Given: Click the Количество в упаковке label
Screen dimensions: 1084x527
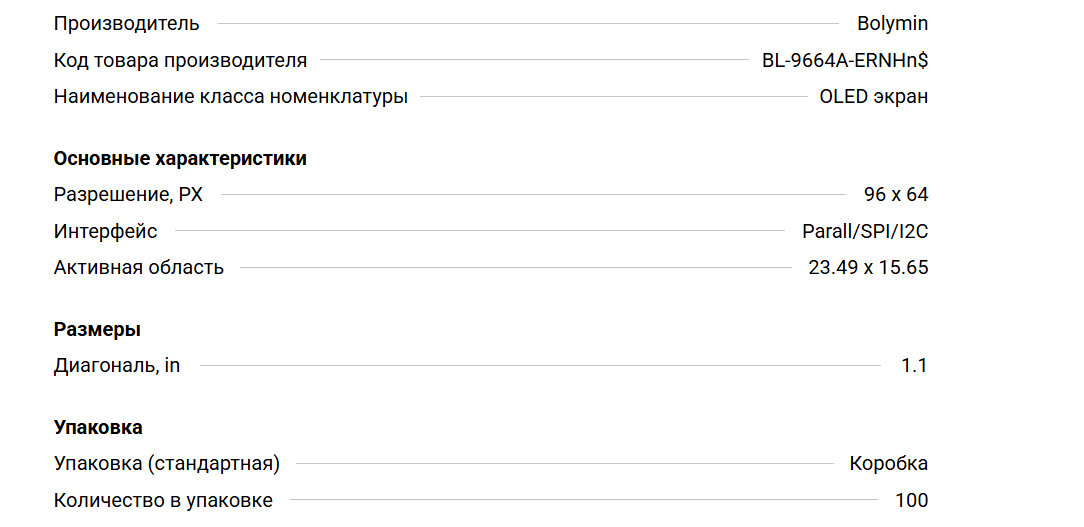Looking at the screenshot, I should click(163, 501).
